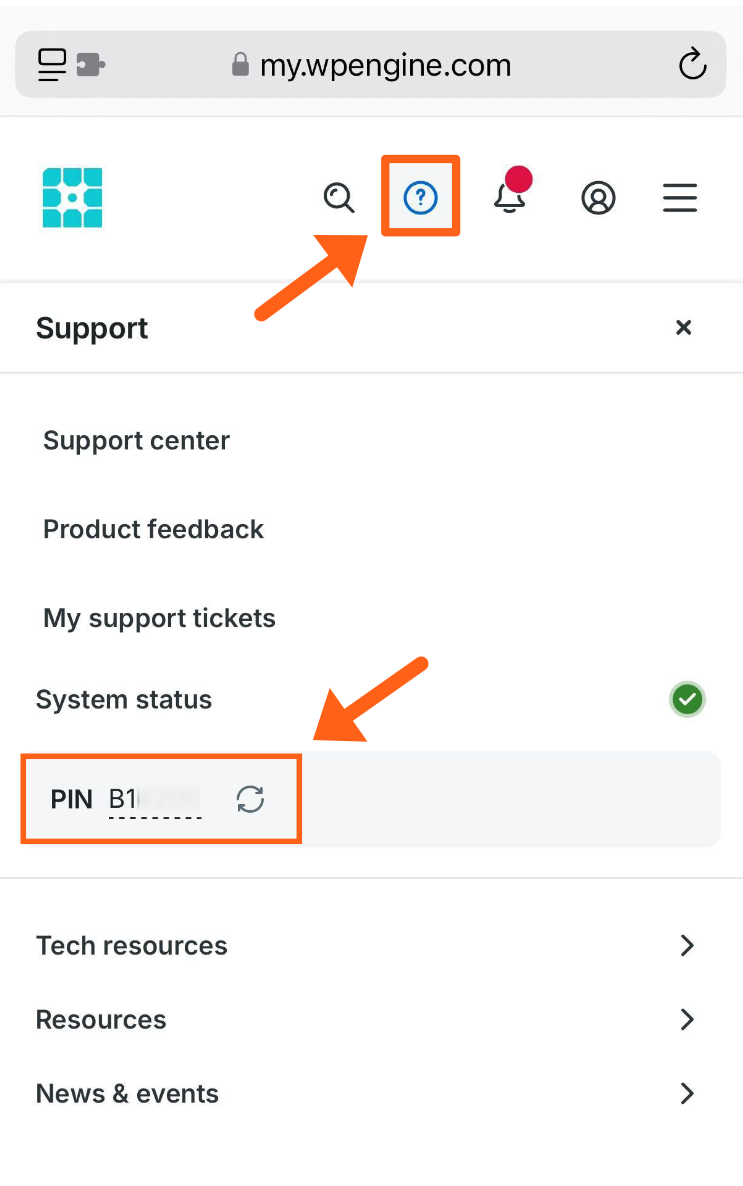Open browser page settings icon
Screen dimensions: 743x1186
(52, 65)
